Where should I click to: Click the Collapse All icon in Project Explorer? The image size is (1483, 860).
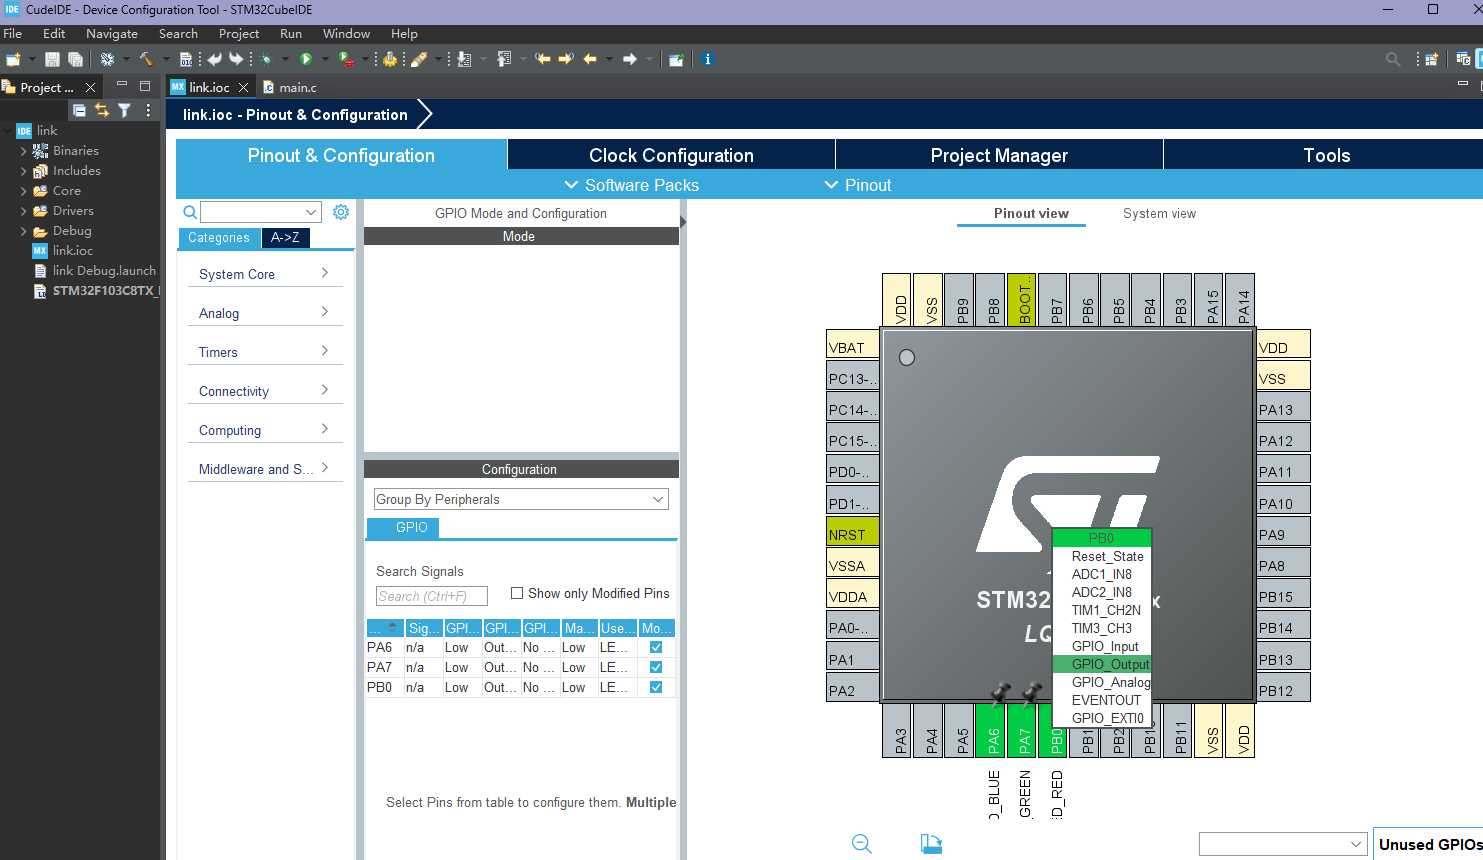pyautogui.click(x=79, y=110)
